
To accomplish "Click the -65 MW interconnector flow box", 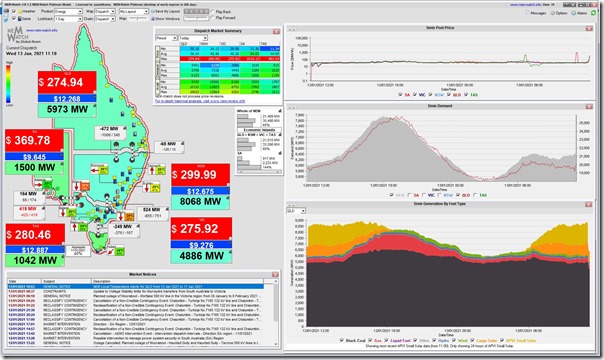I will 169,146.
